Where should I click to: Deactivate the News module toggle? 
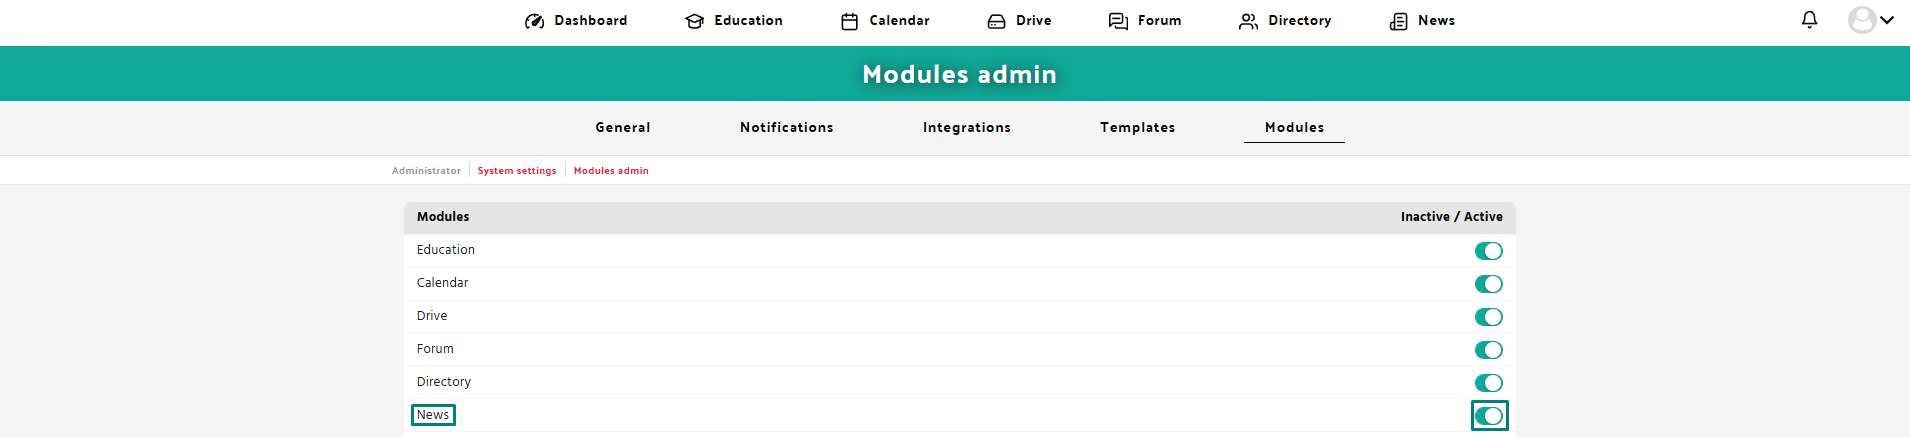click(1489, 416)
